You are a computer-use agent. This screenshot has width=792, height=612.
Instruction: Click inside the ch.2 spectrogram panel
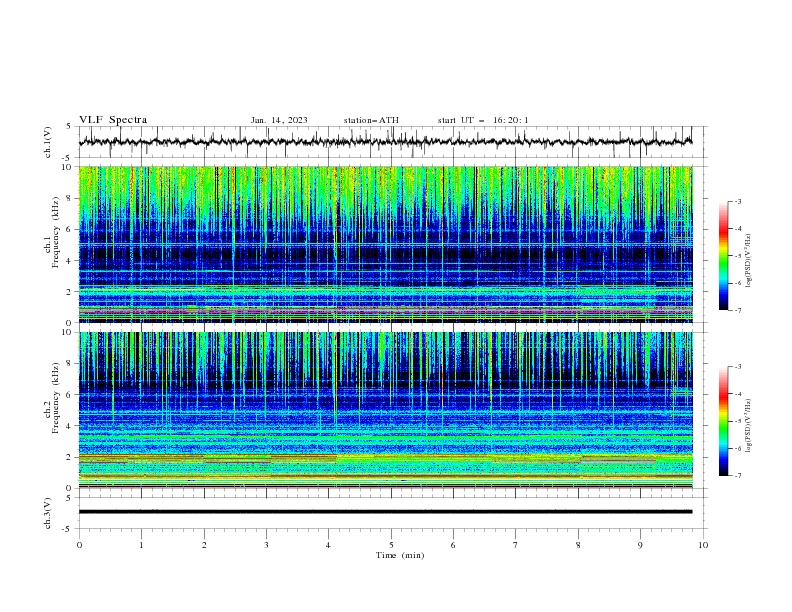tap(385, 410)
